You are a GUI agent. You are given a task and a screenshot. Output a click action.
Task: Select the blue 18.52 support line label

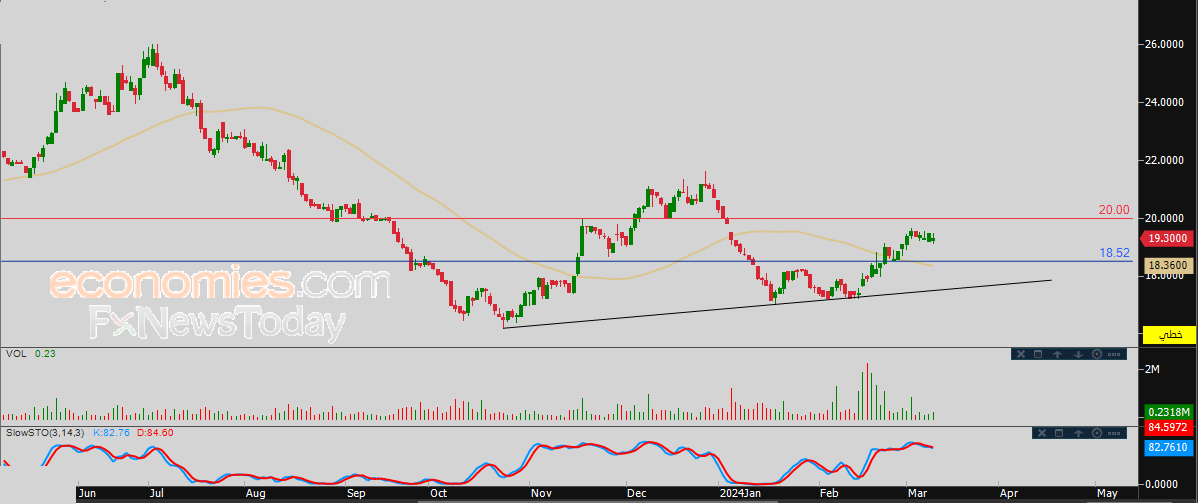click(x=1115, y=252)
